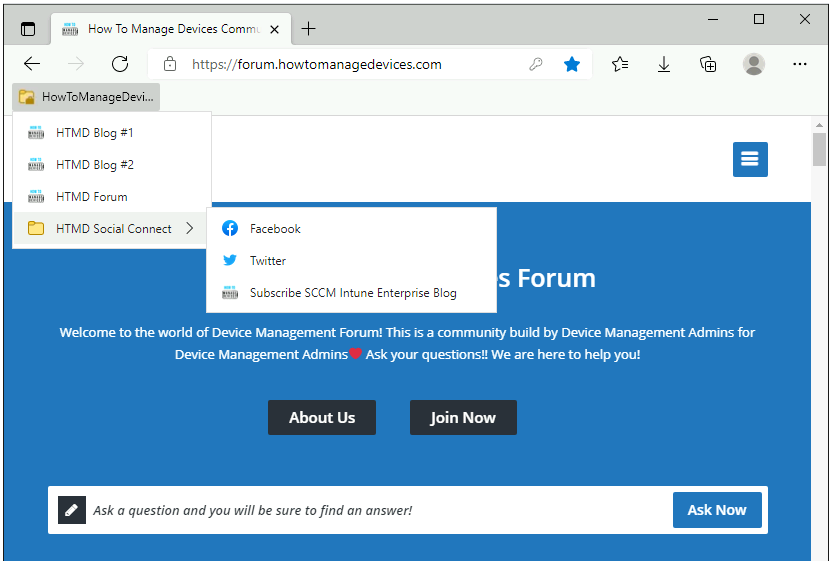Collapse the HowToManageDevi... favorites folder
833x561 pixels.
click(86, 97)
